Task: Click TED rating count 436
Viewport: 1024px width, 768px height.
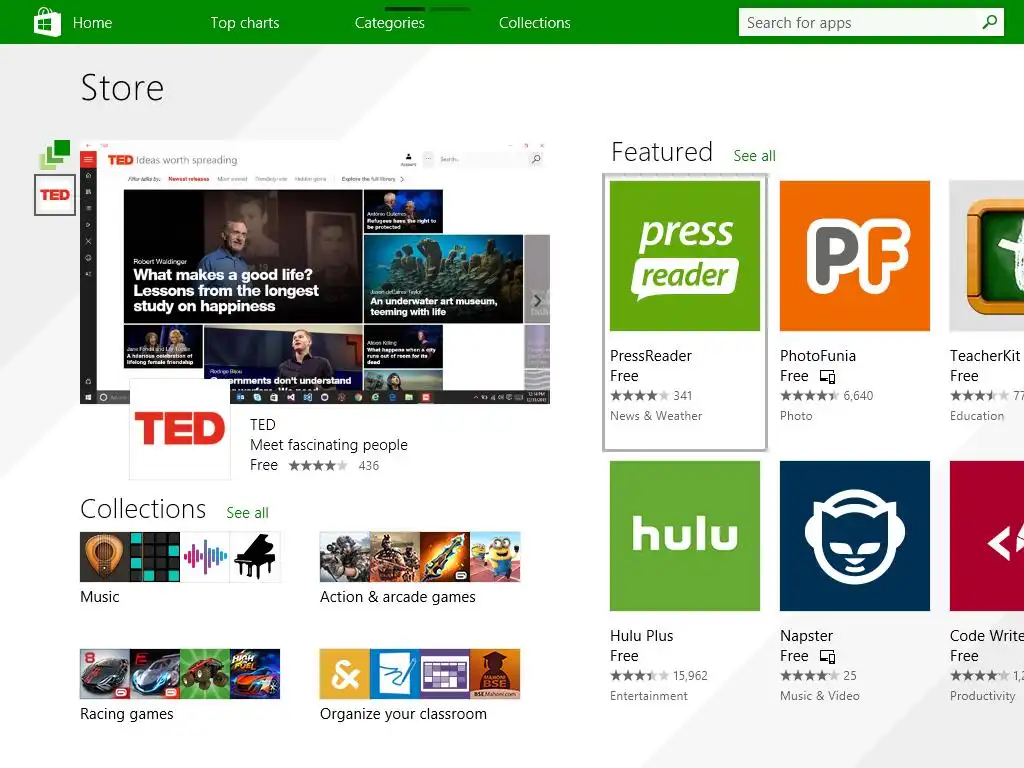Action: click(369, 466)
